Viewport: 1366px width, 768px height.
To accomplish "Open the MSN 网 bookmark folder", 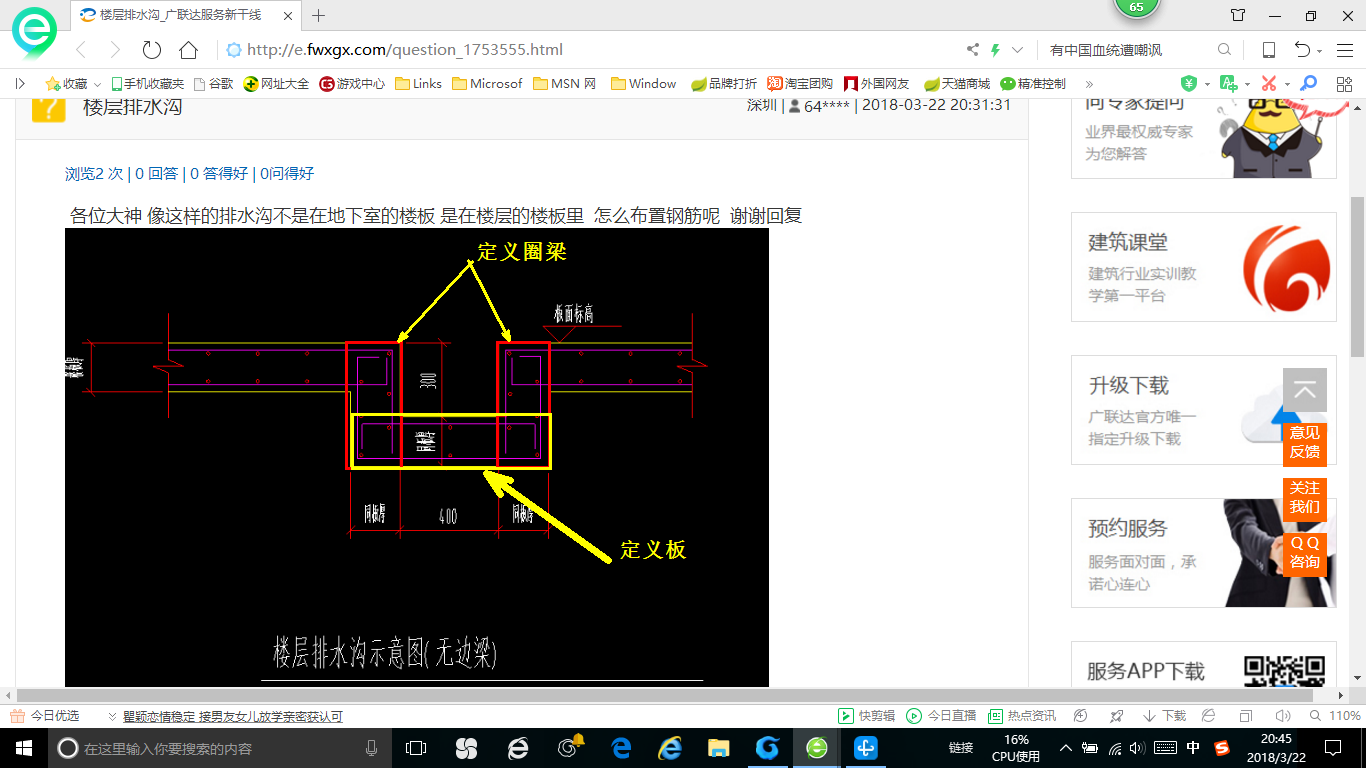I will [565, 84].
